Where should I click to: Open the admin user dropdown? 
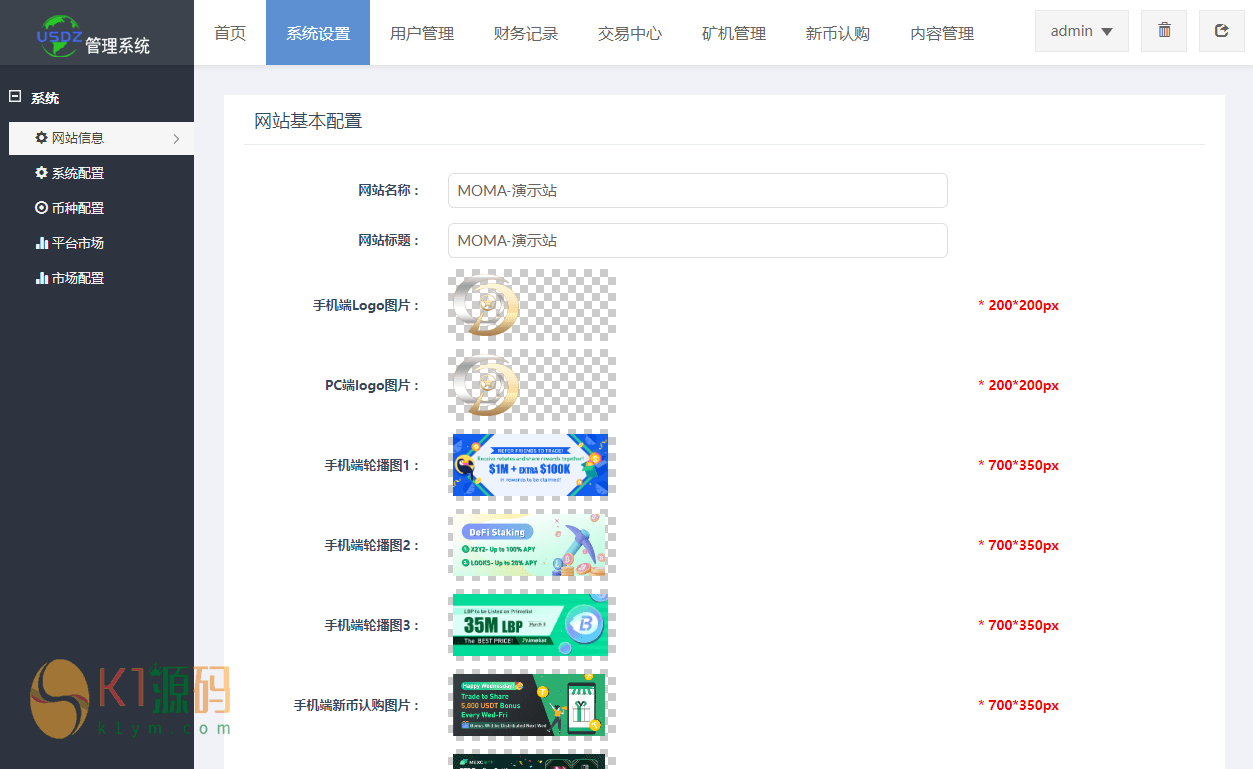point(1082,31)
